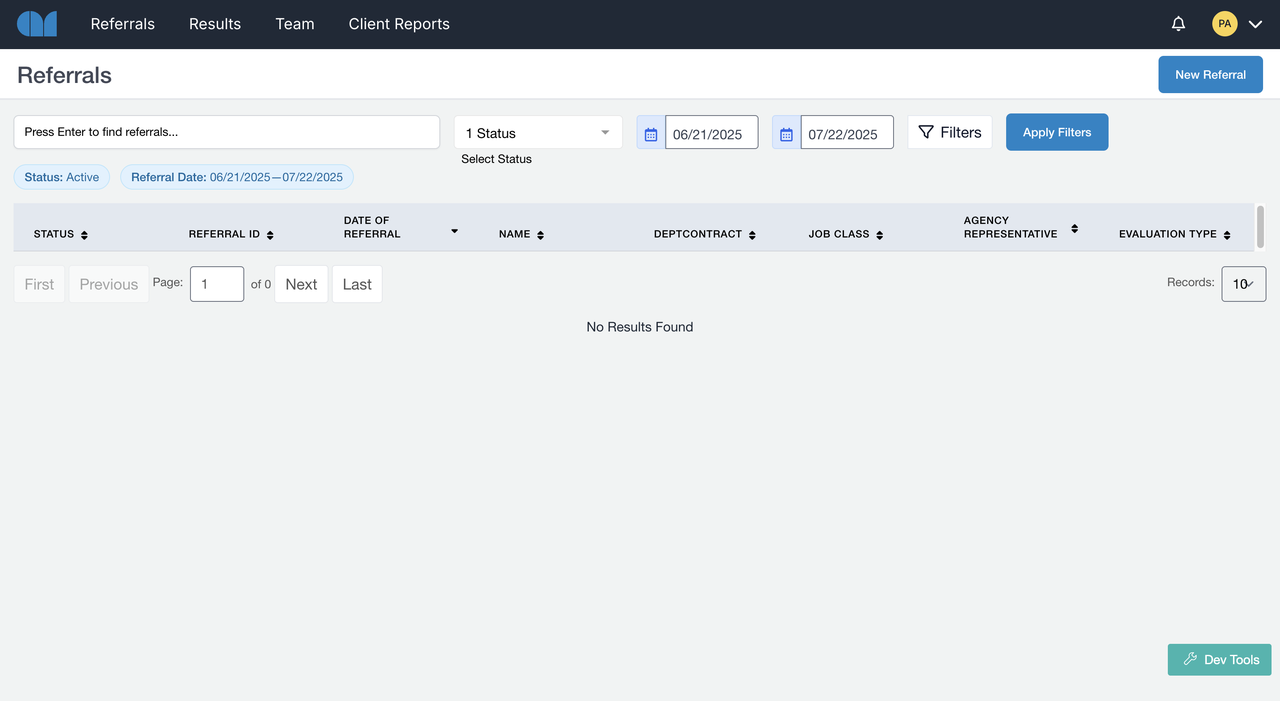1280x701 pixels.
Task: Open the Client Reports section
Action: [398, 23]
